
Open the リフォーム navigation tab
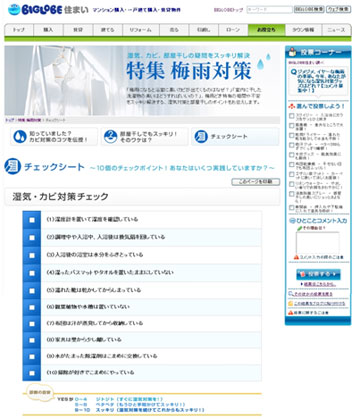[140, 30]
